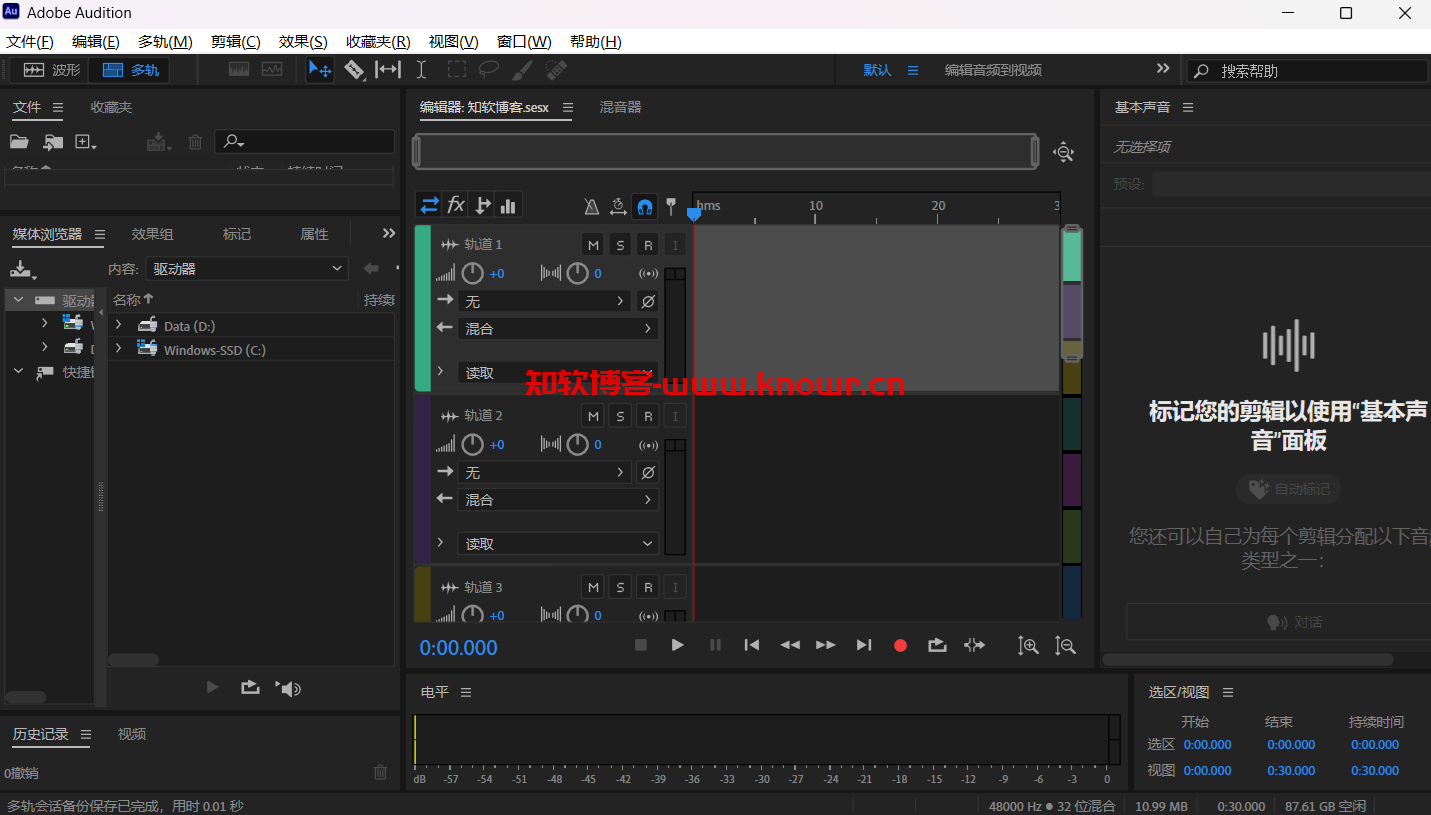Switch to the Mixer tab
This screenshot has width=1431, height=815.
[x=620, y=107]
